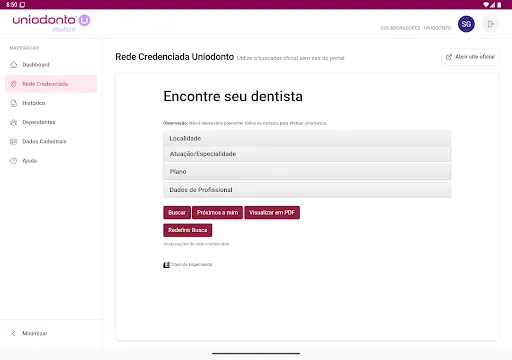The width and height of the screenshot is (512, 360).
Task: Open the SG user avatar
Action: [x=466, y=24]
